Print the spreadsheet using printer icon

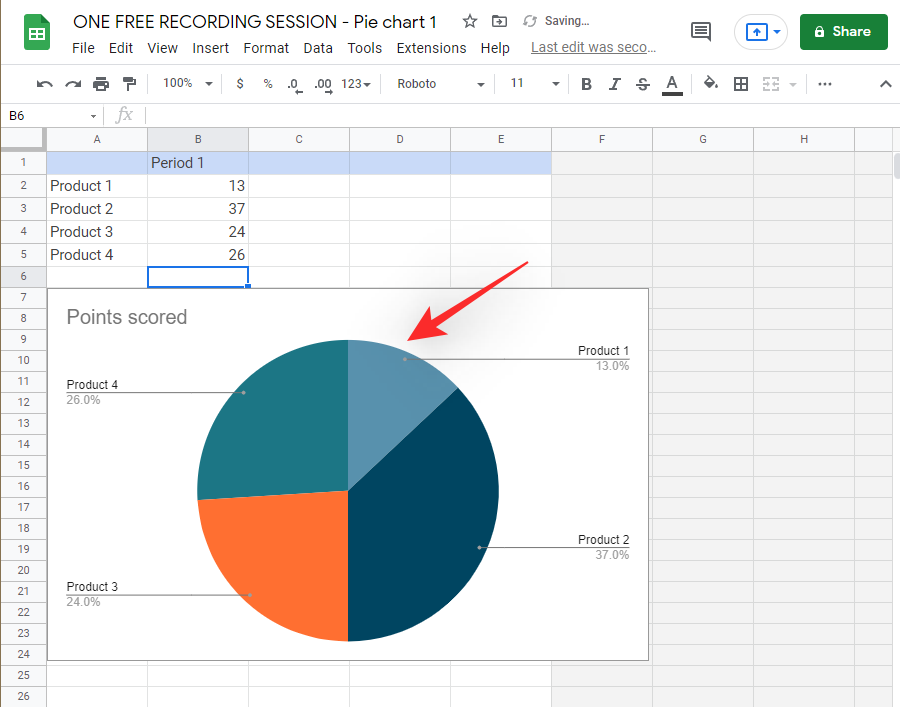101,84
